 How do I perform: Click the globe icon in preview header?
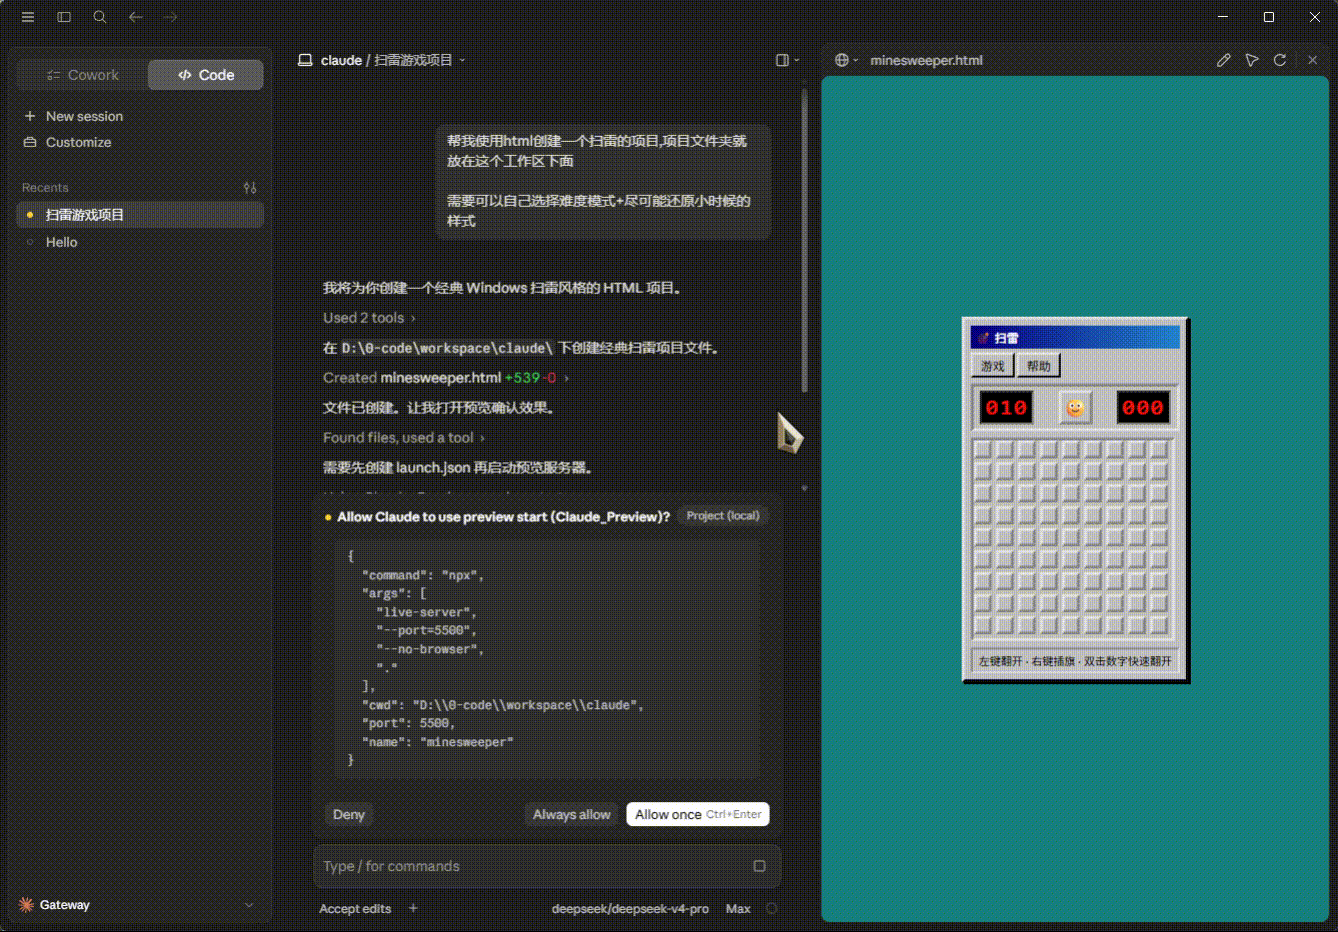[x=842, y=60]
